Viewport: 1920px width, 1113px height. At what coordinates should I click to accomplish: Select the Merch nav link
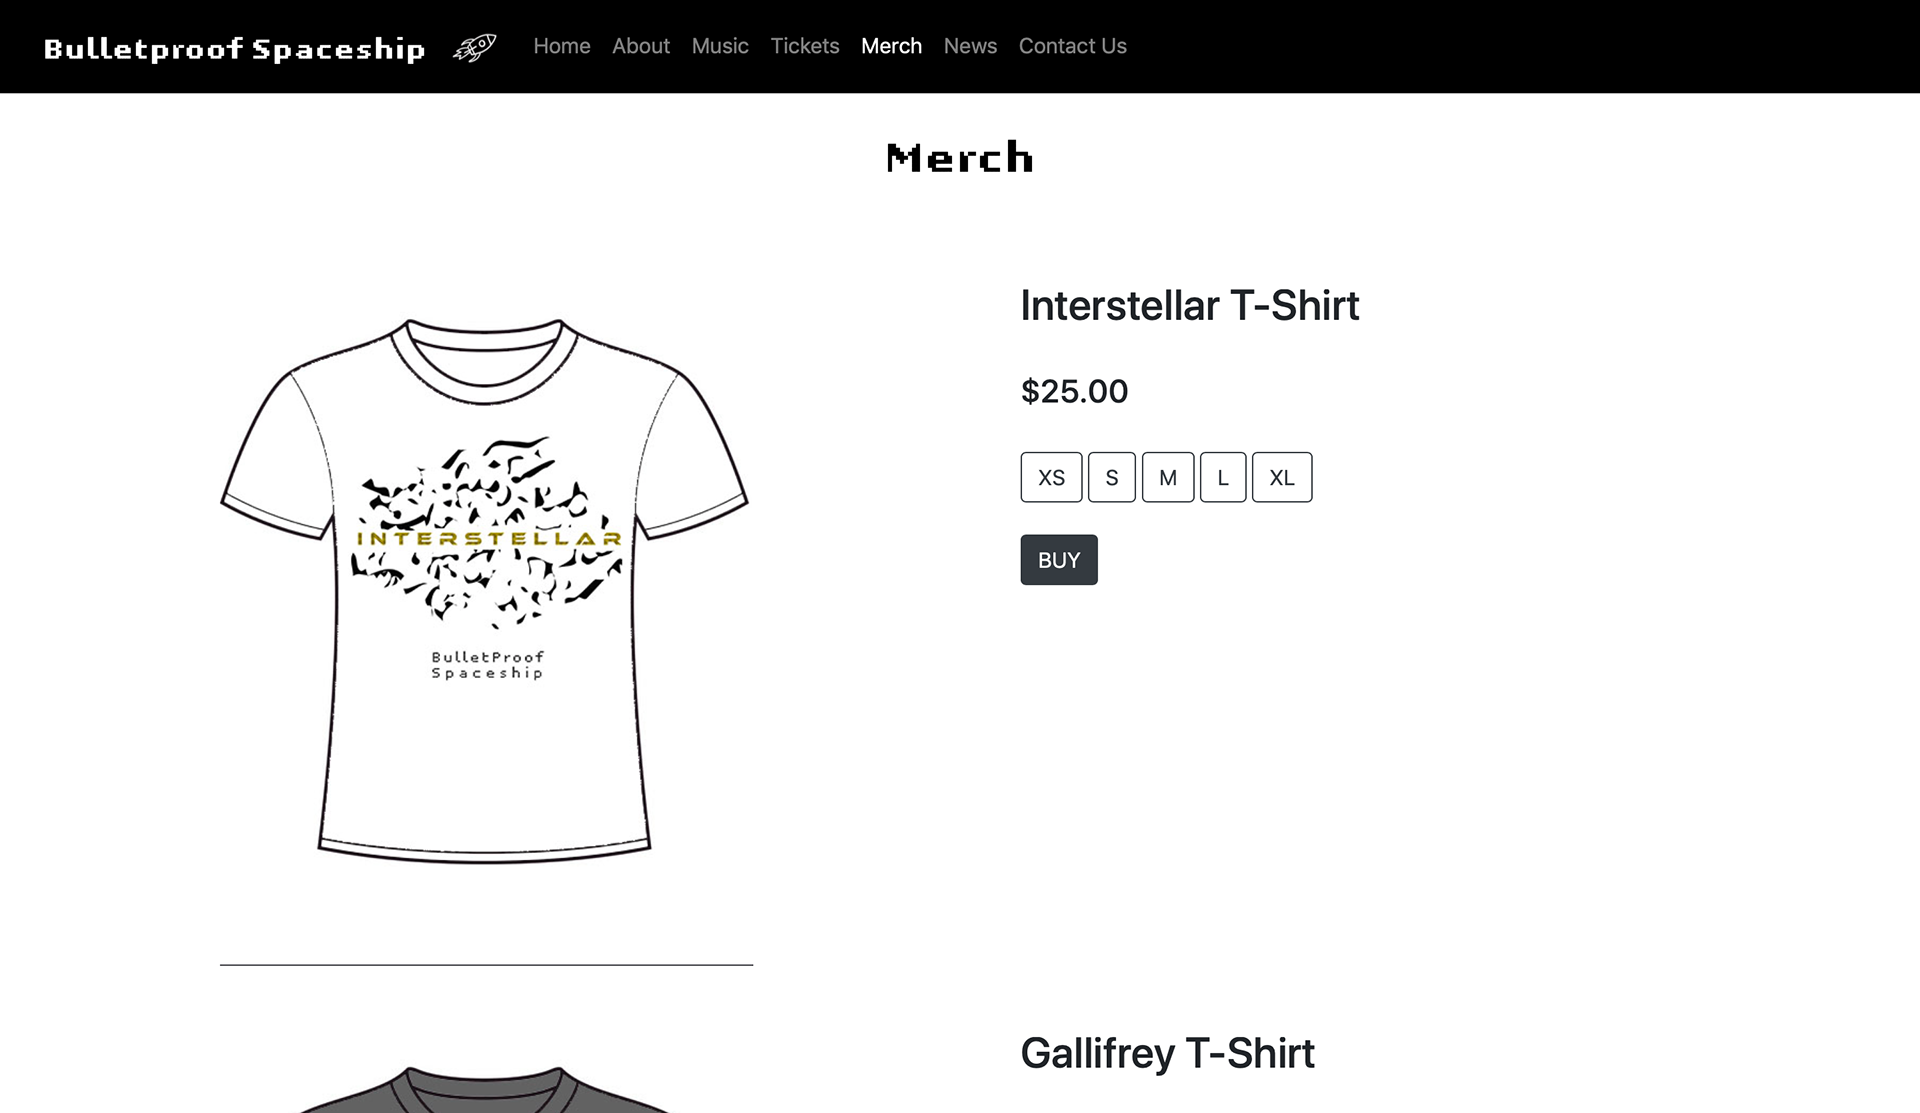pyautogui.click(x=891, y=46)
